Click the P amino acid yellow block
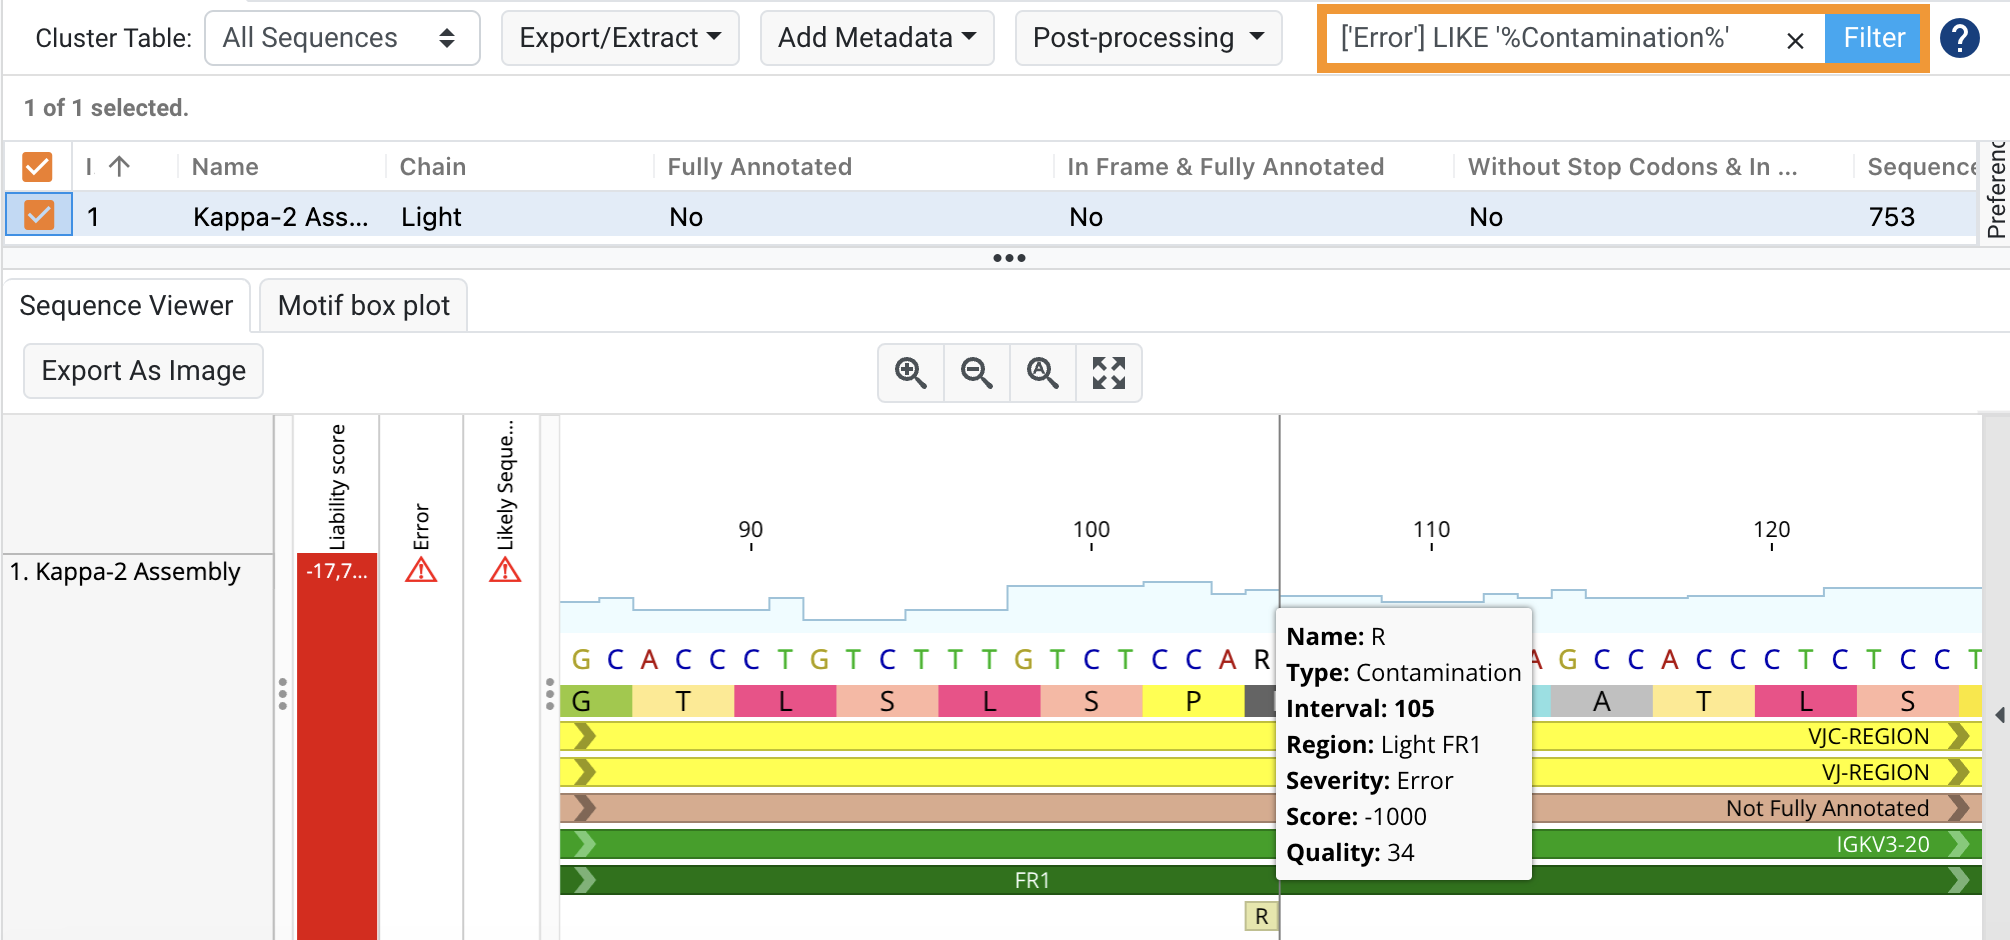Screen dimensions: 2010x940 pos(1193,702)
